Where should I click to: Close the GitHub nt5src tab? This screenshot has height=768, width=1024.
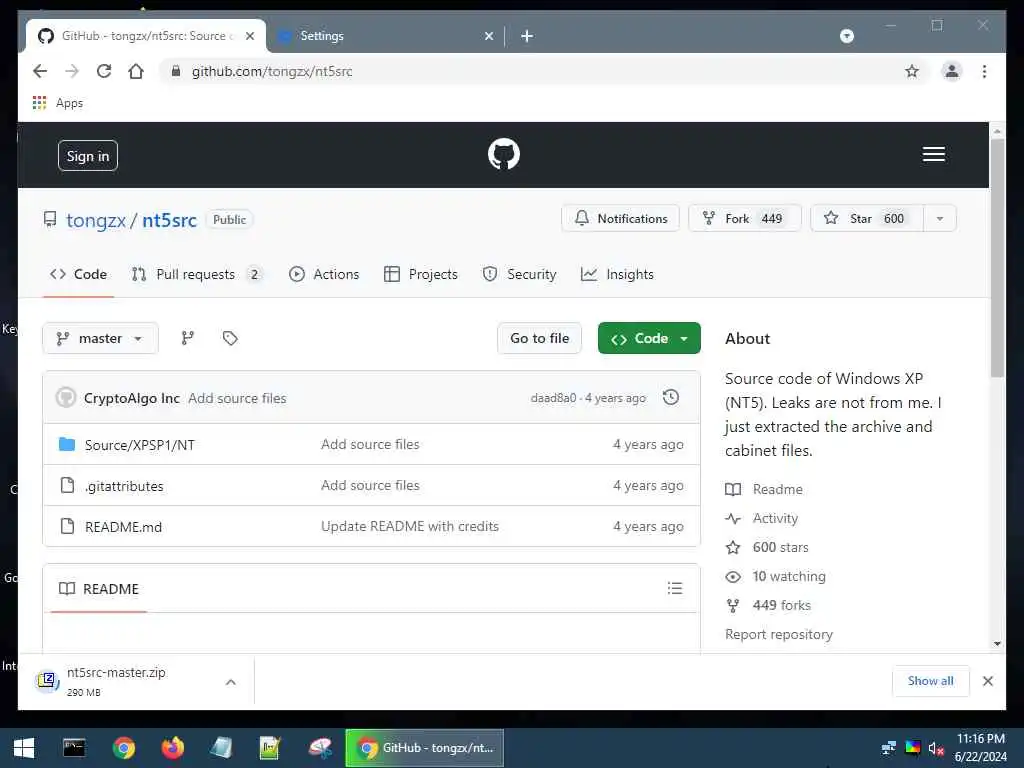coord(249,36)
